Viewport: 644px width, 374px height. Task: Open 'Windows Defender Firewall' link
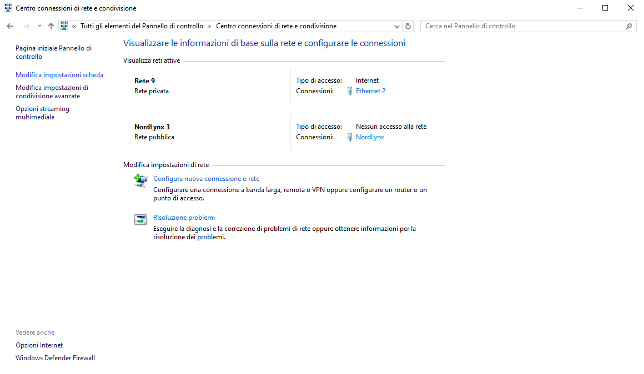pyautogui.click(x=55, y=358)
